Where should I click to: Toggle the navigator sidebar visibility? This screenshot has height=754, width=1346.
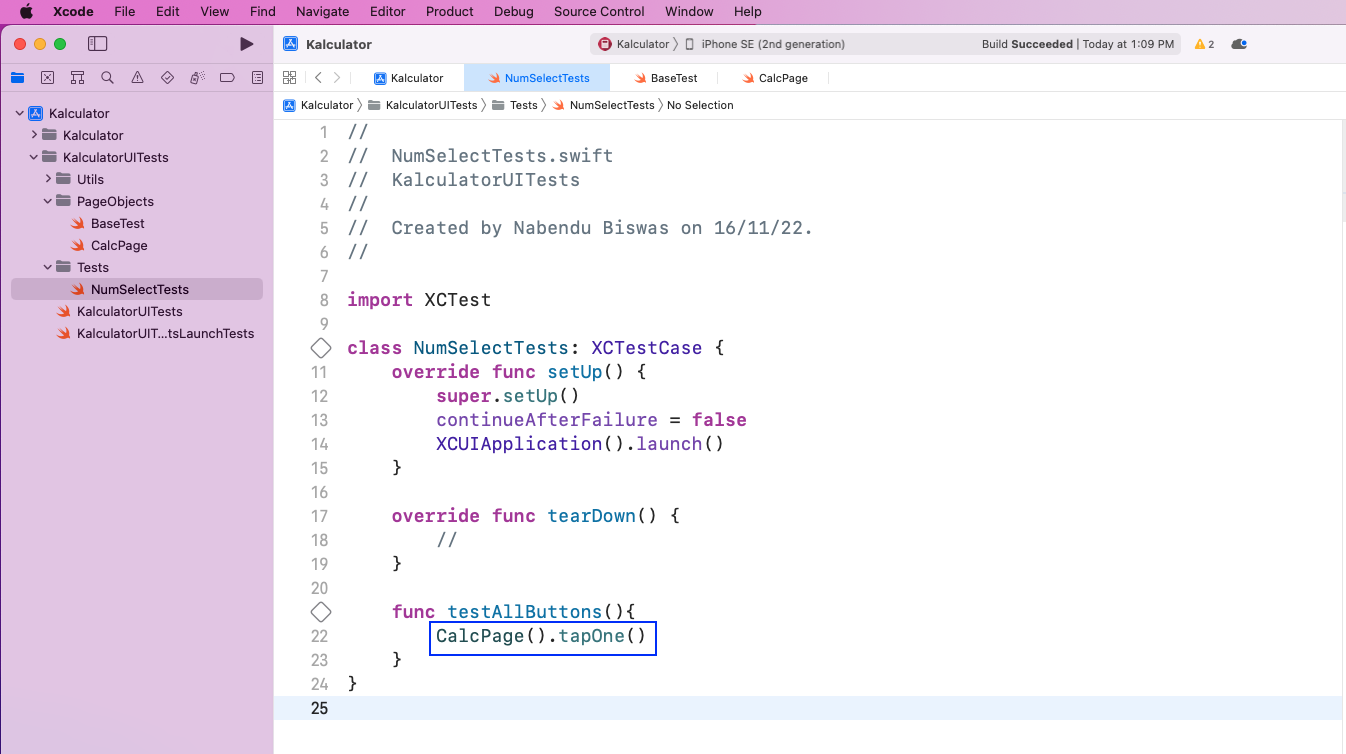[97, 44]
